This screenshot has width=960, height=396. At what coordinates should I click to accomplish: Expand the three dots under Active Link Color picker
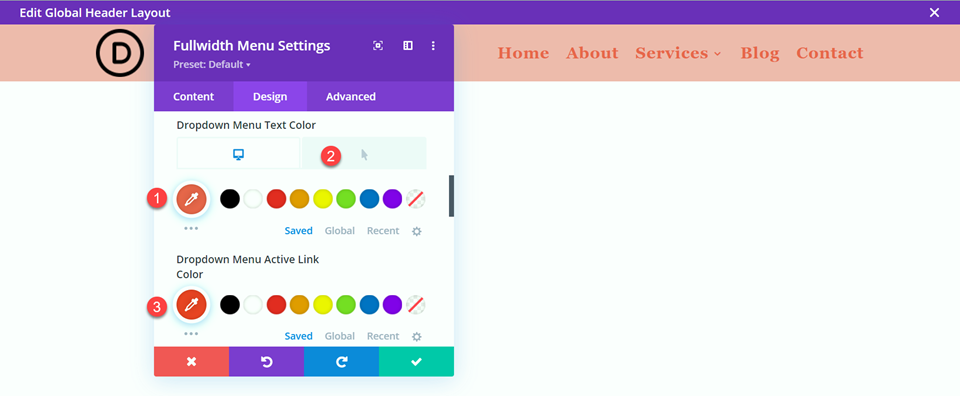coord(191,334)
